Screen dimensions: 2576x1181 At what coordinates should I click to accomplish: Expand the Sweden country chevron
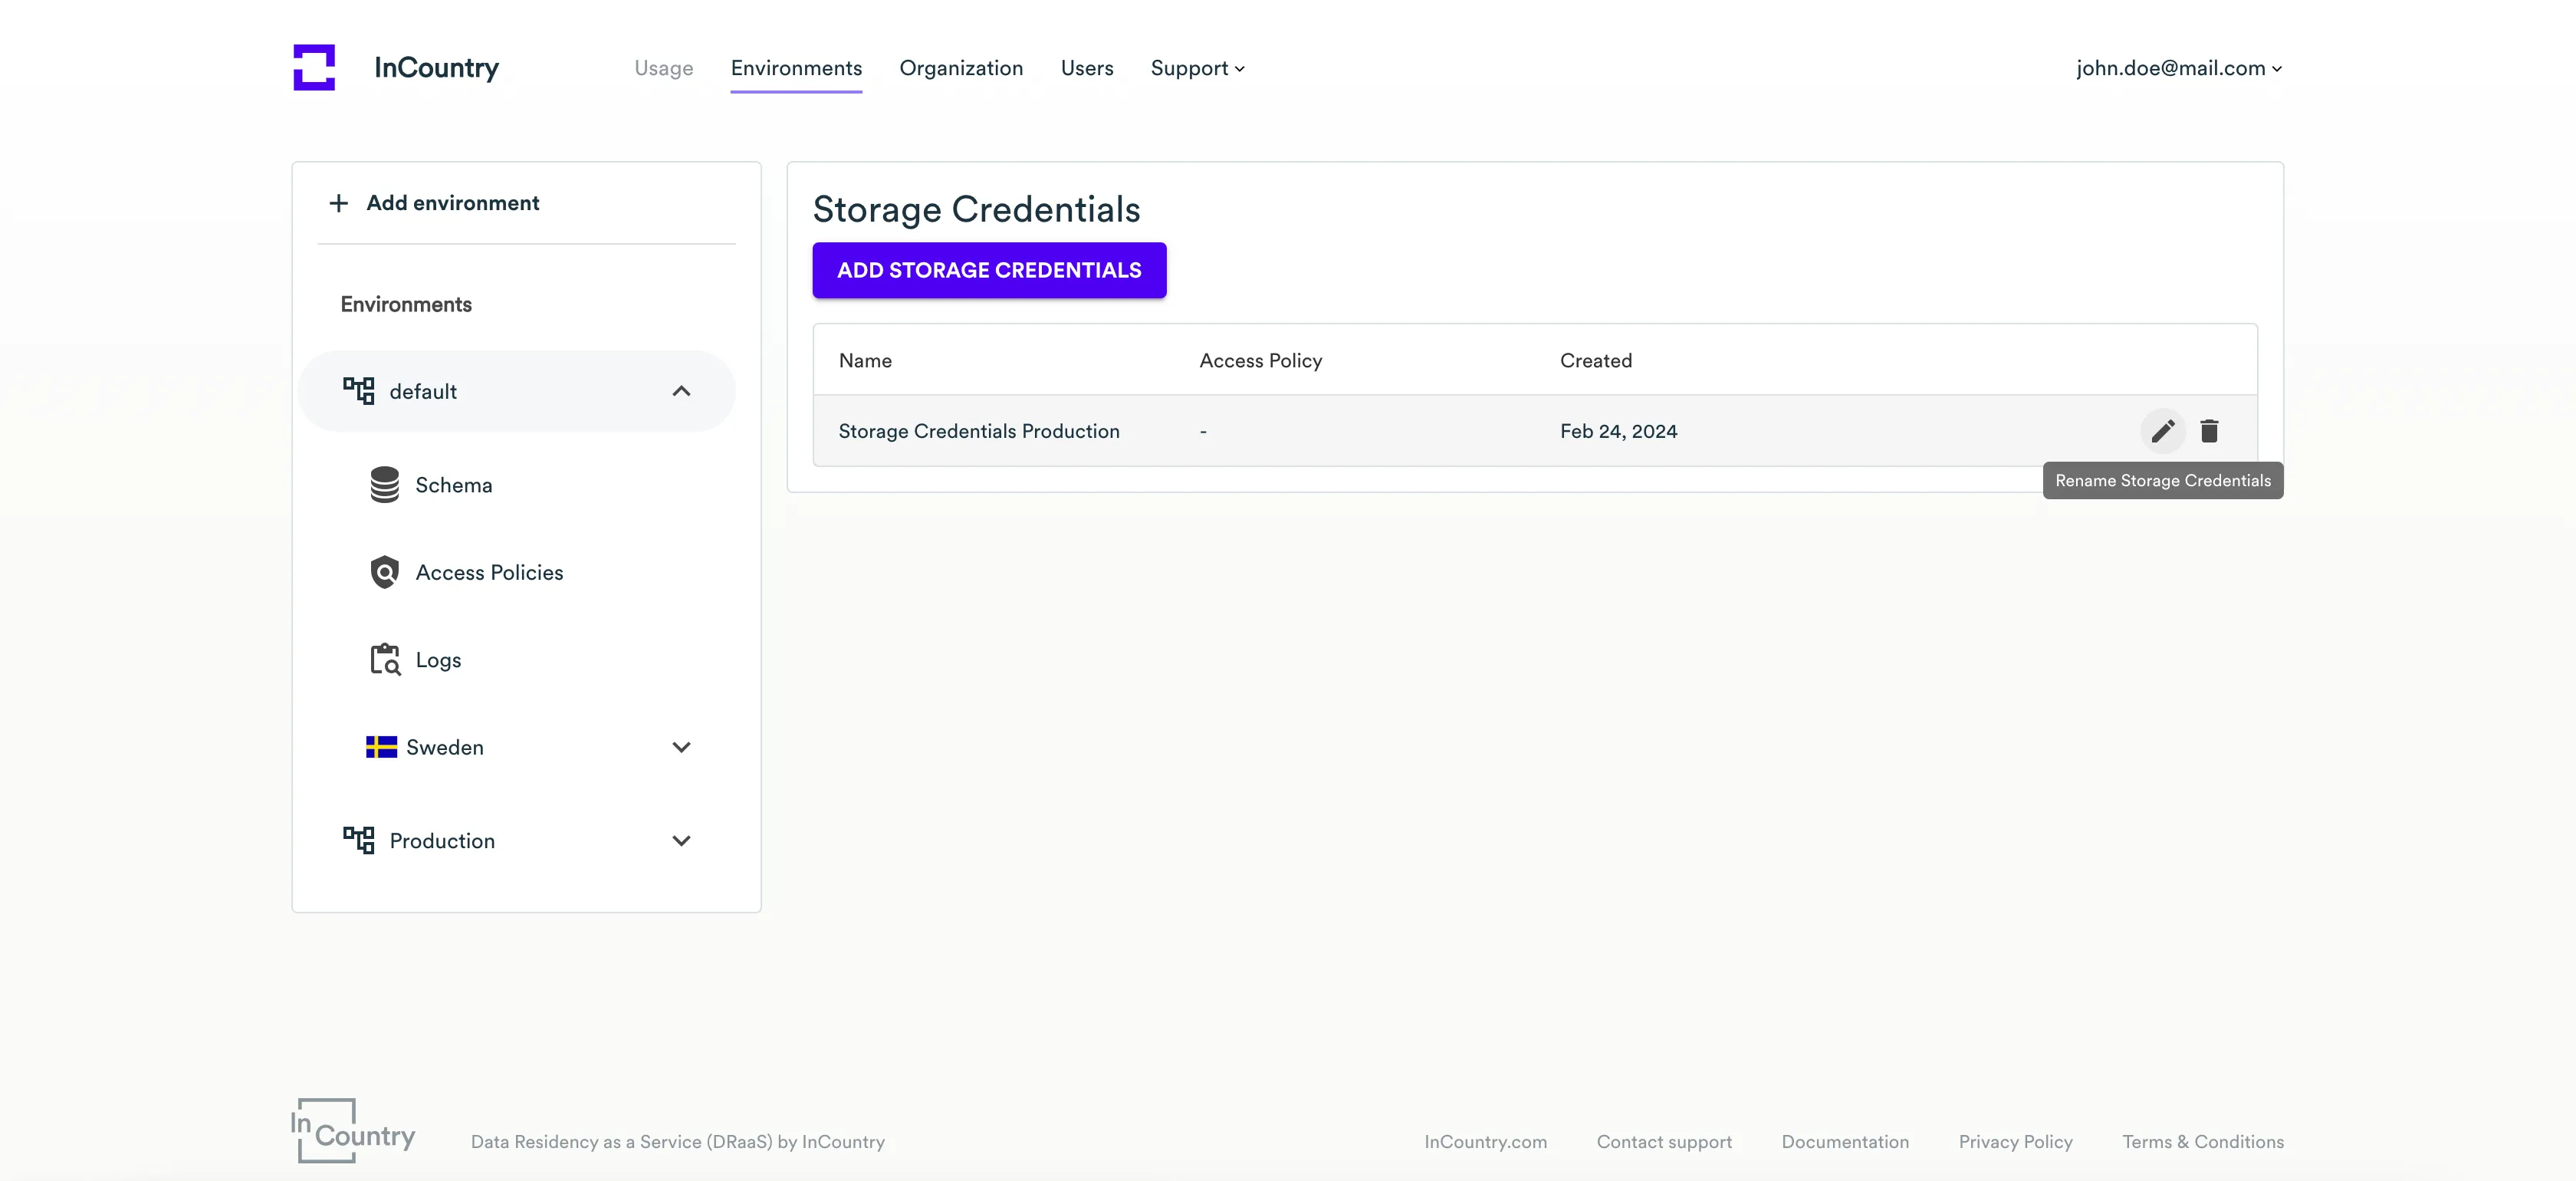[x=681, y=747]
